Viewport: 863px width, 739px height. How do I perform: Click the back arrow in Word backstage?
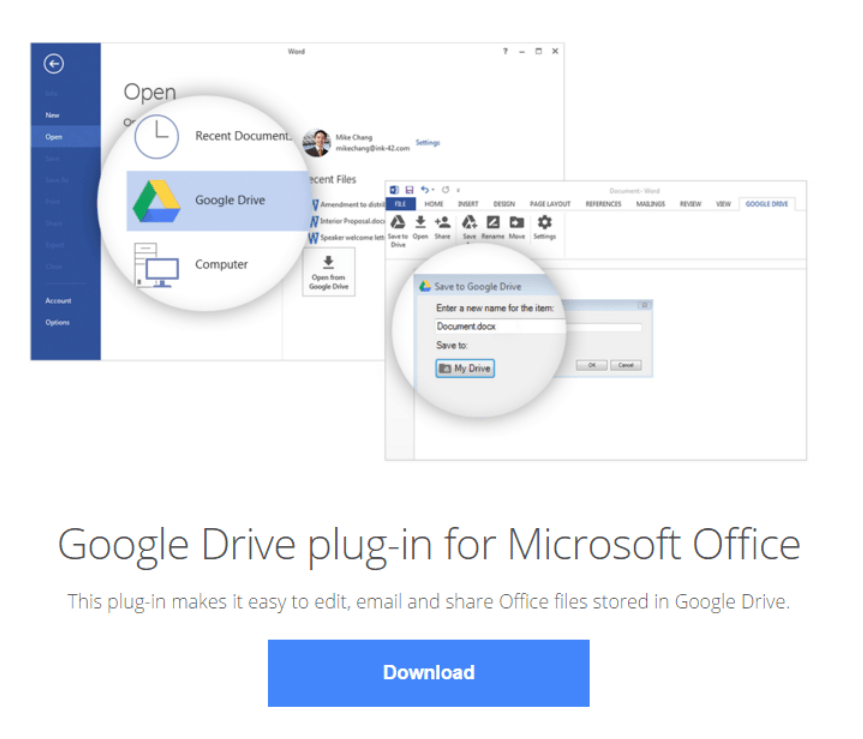pyautogui.click(x=54, y=64)
